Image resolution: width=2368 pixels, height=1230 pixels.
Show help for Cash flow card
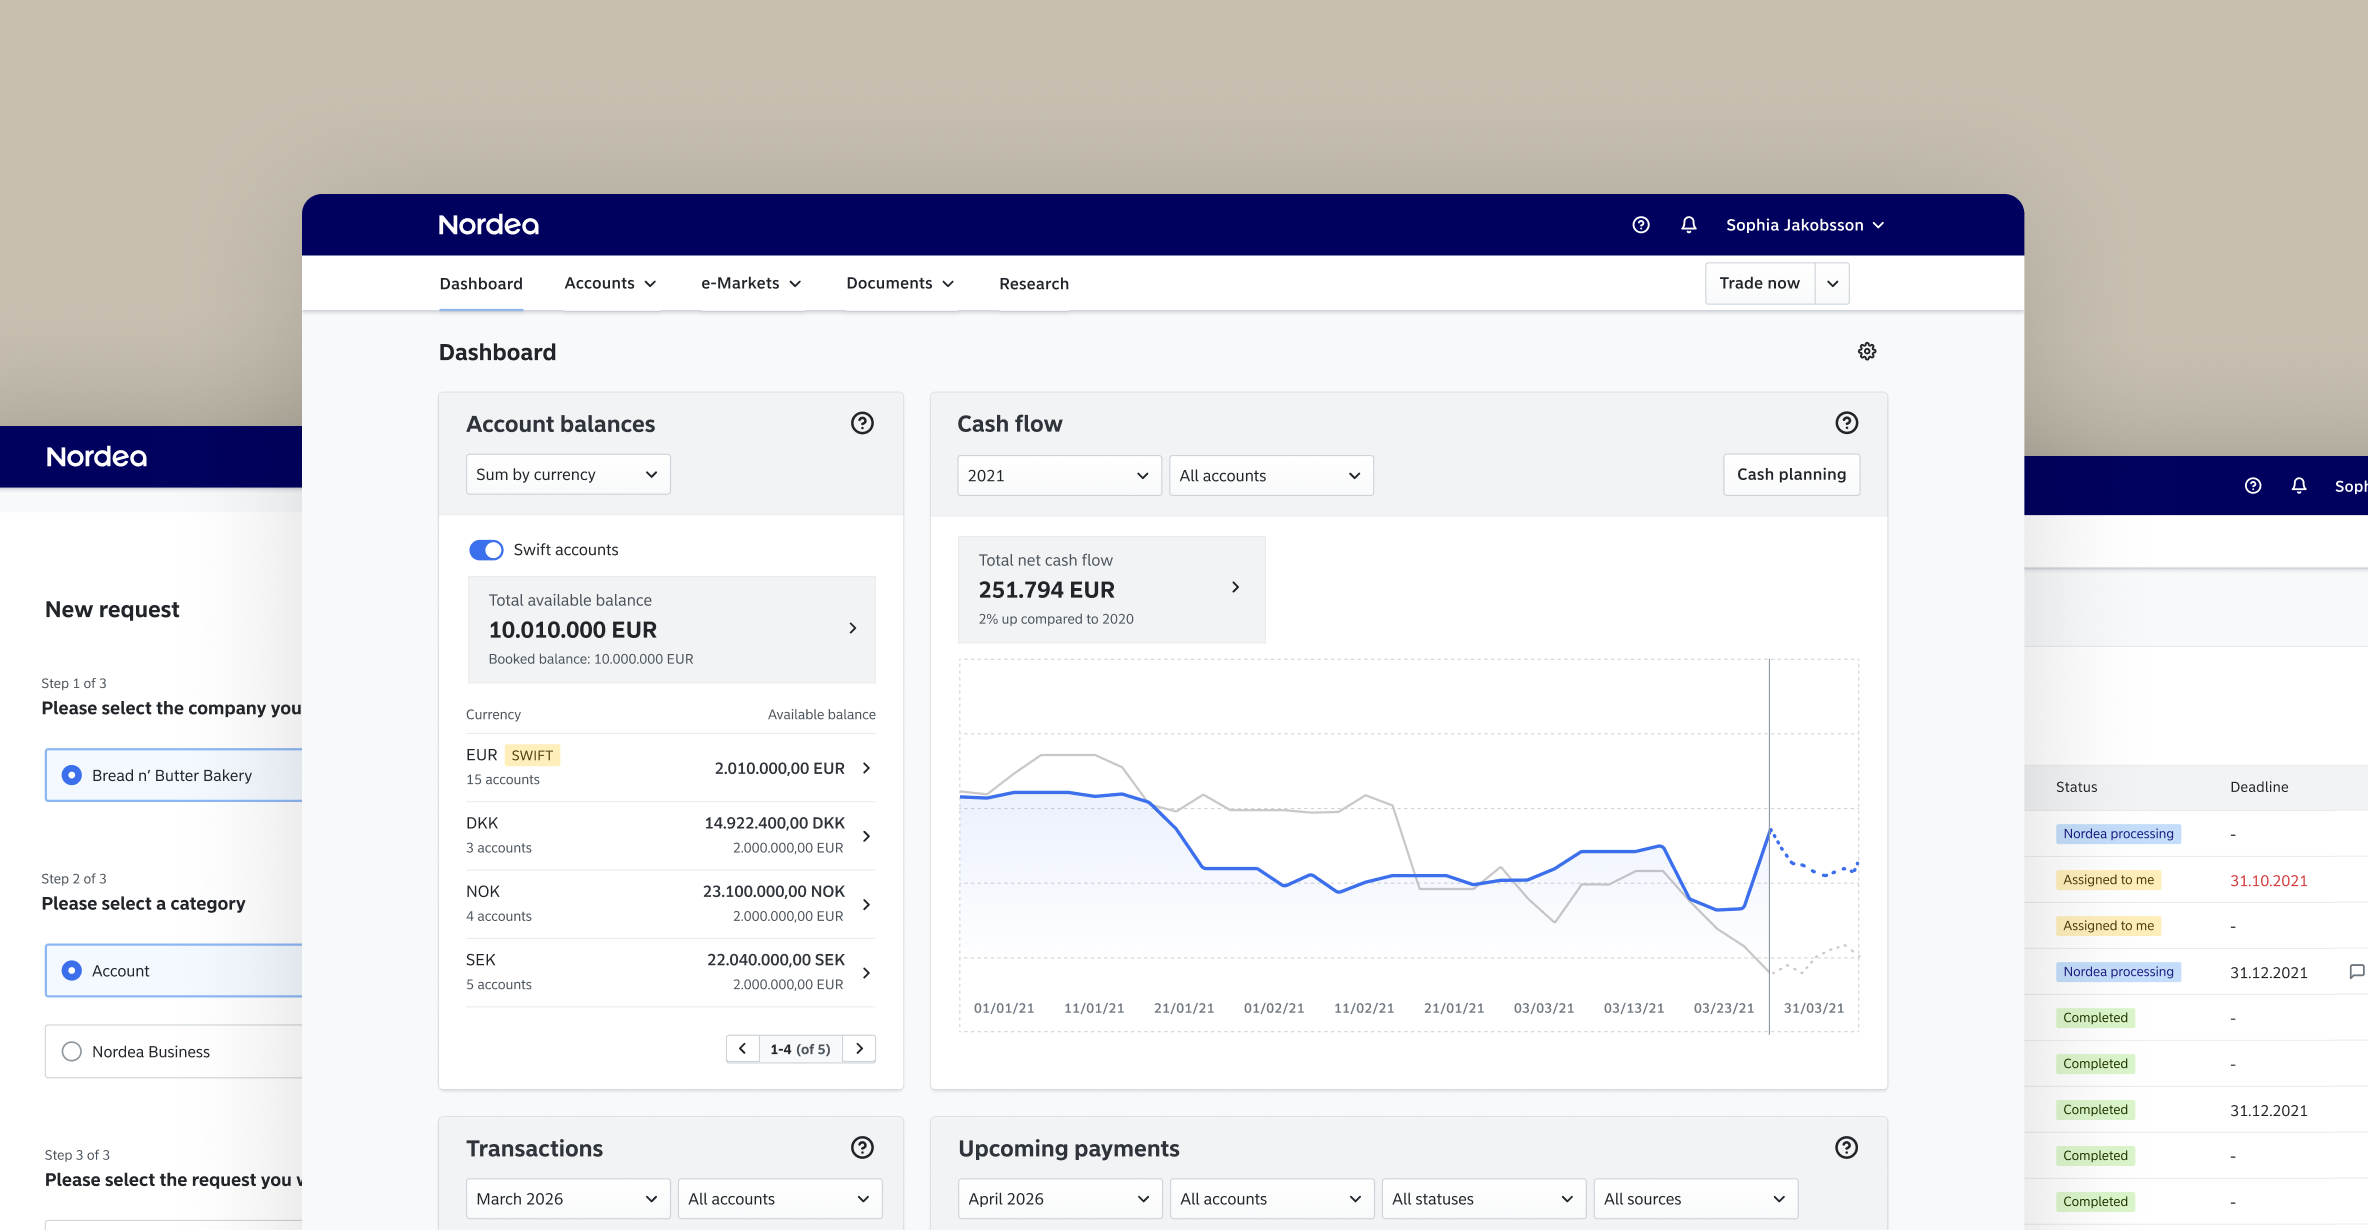tap(1847, 423)
